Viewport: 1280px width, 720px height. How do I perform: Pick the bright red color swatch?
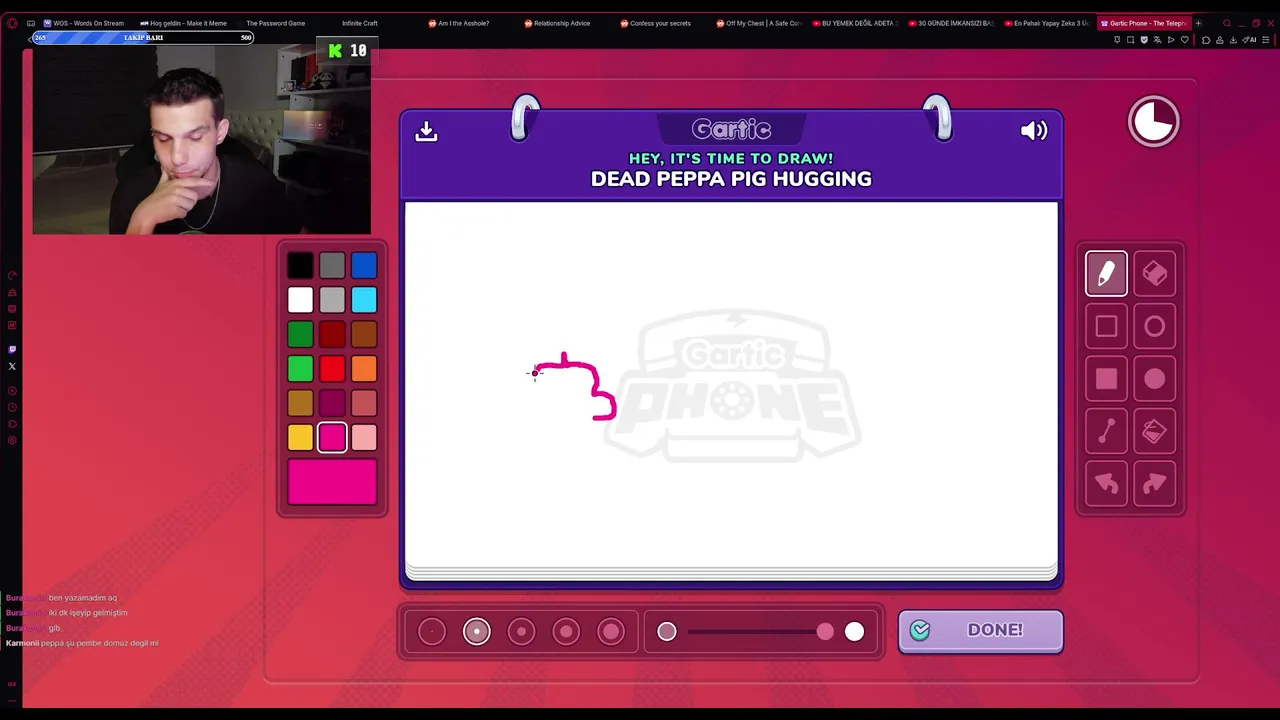332,369
